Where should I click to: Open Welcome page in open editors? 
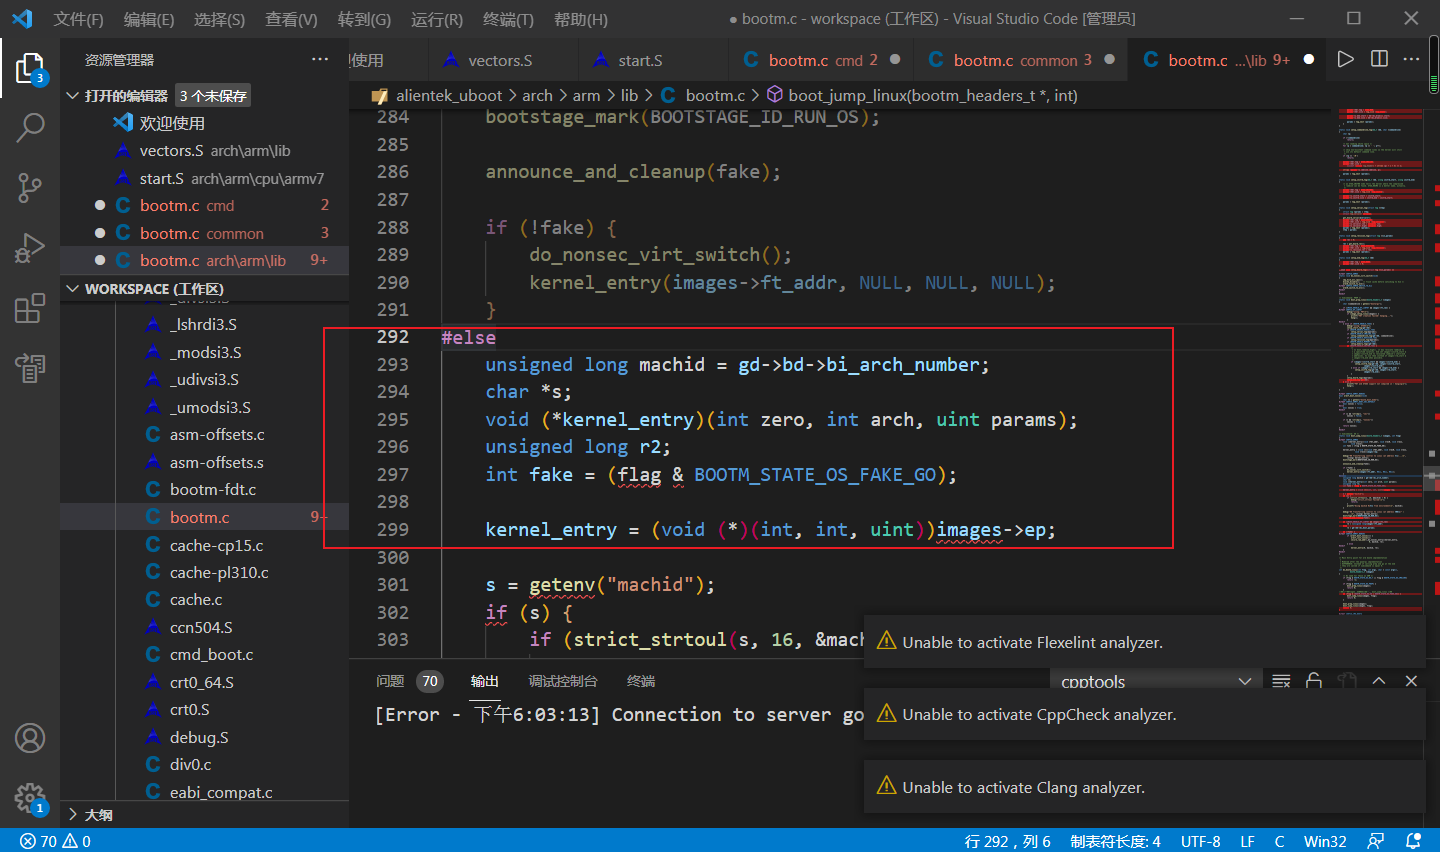(x=205, y=123)
